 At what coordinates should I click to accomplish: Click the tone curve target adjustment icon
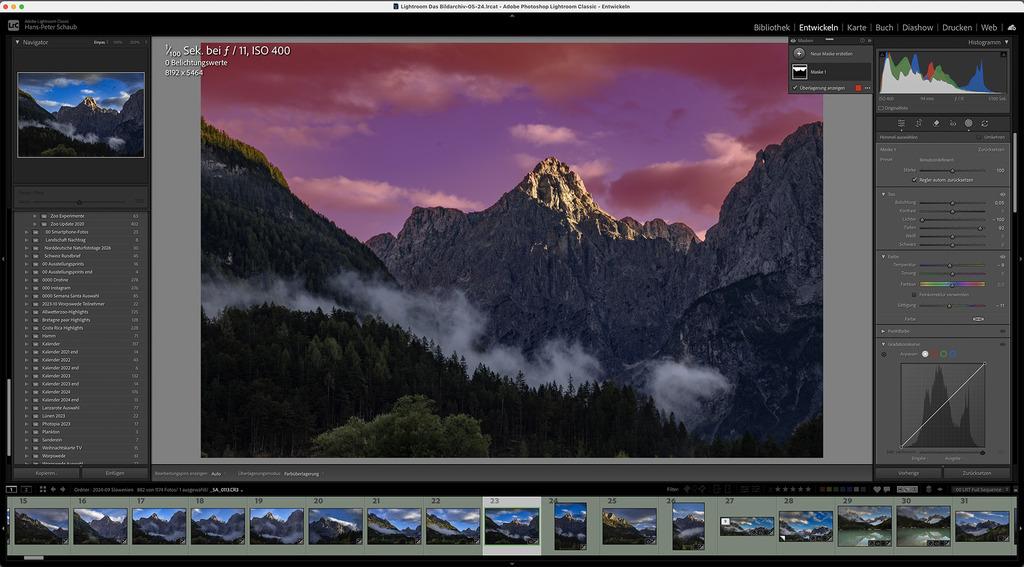[884, 354]
